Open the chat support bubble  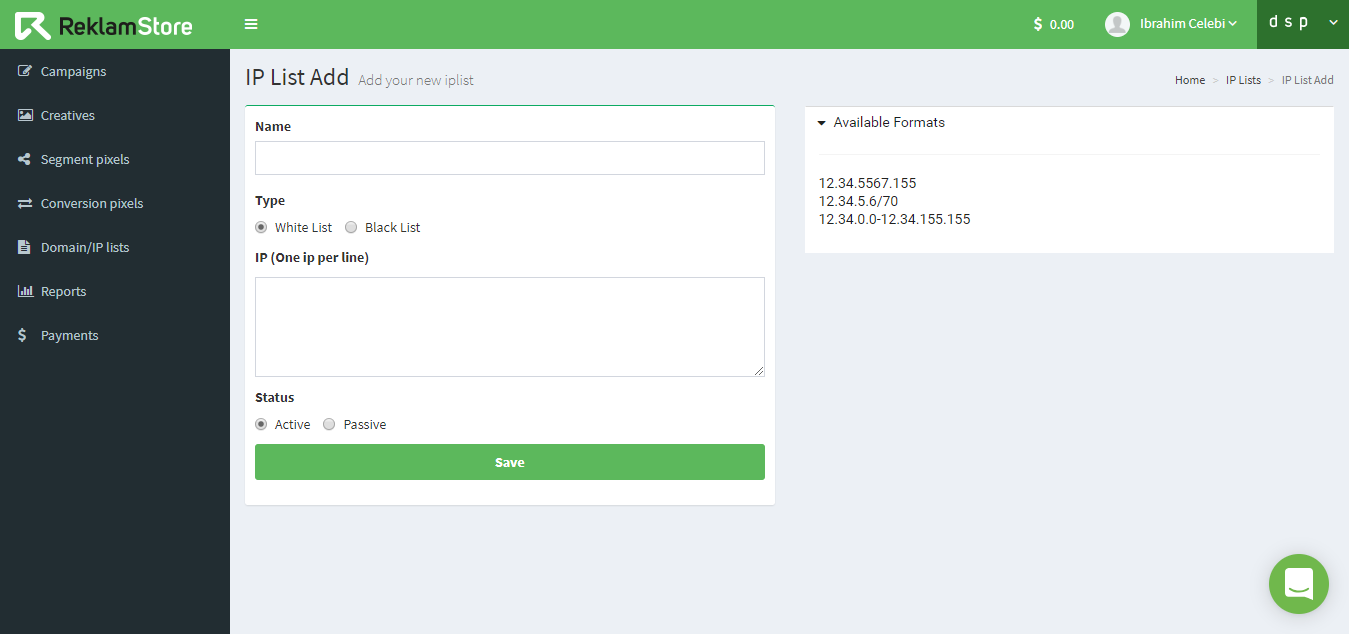coord(1298,584)
